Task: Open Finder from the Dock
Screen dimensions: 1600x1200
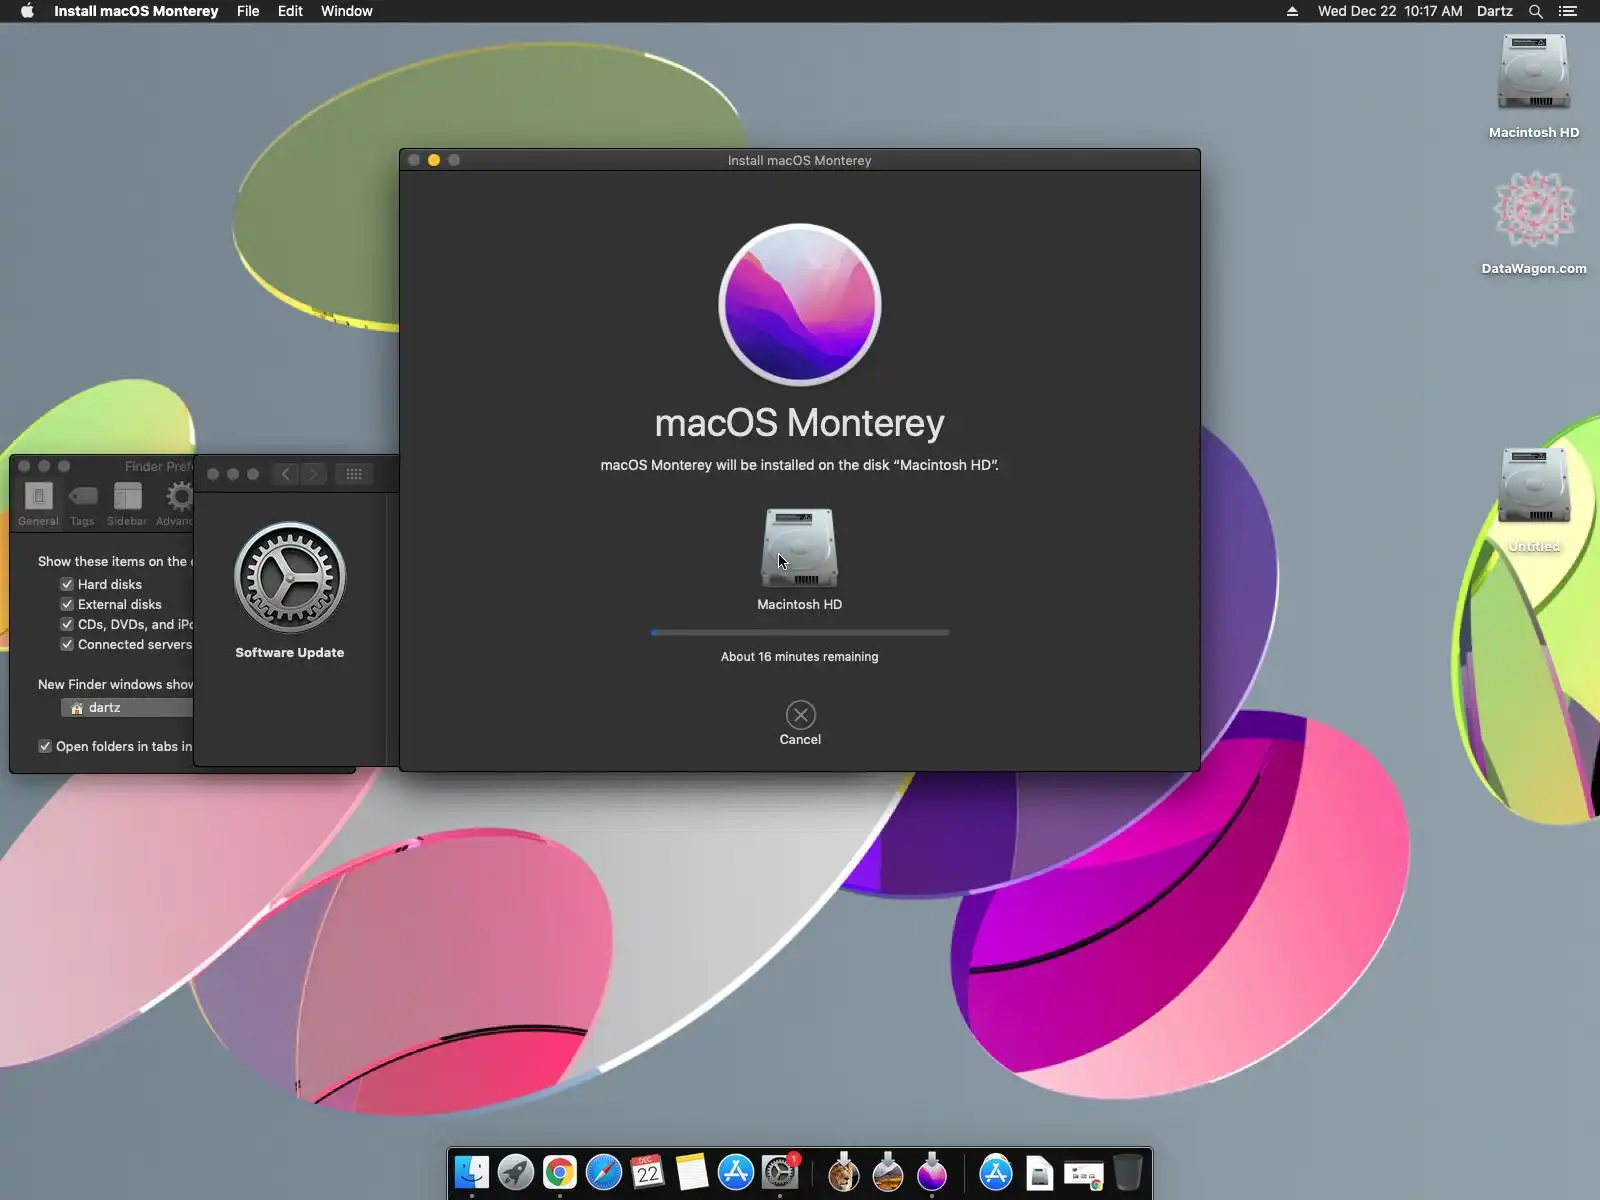Action: coord(472,1172)
